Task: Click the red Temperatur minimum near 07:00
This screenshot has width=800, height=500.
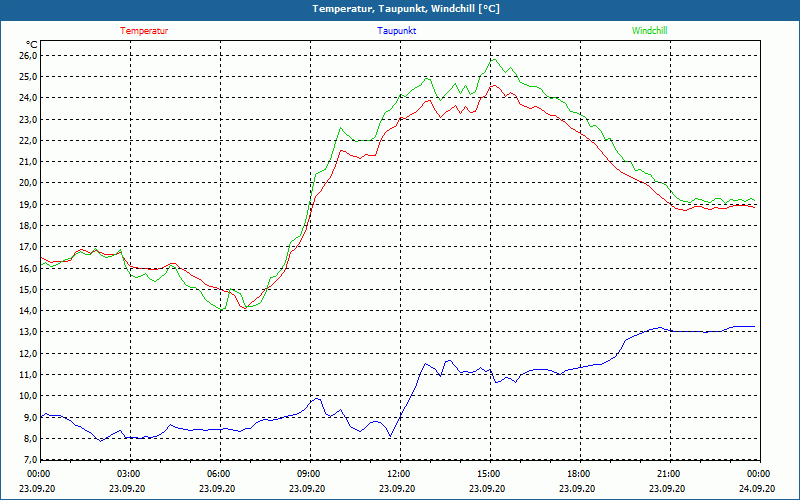Action: (245, 308)
